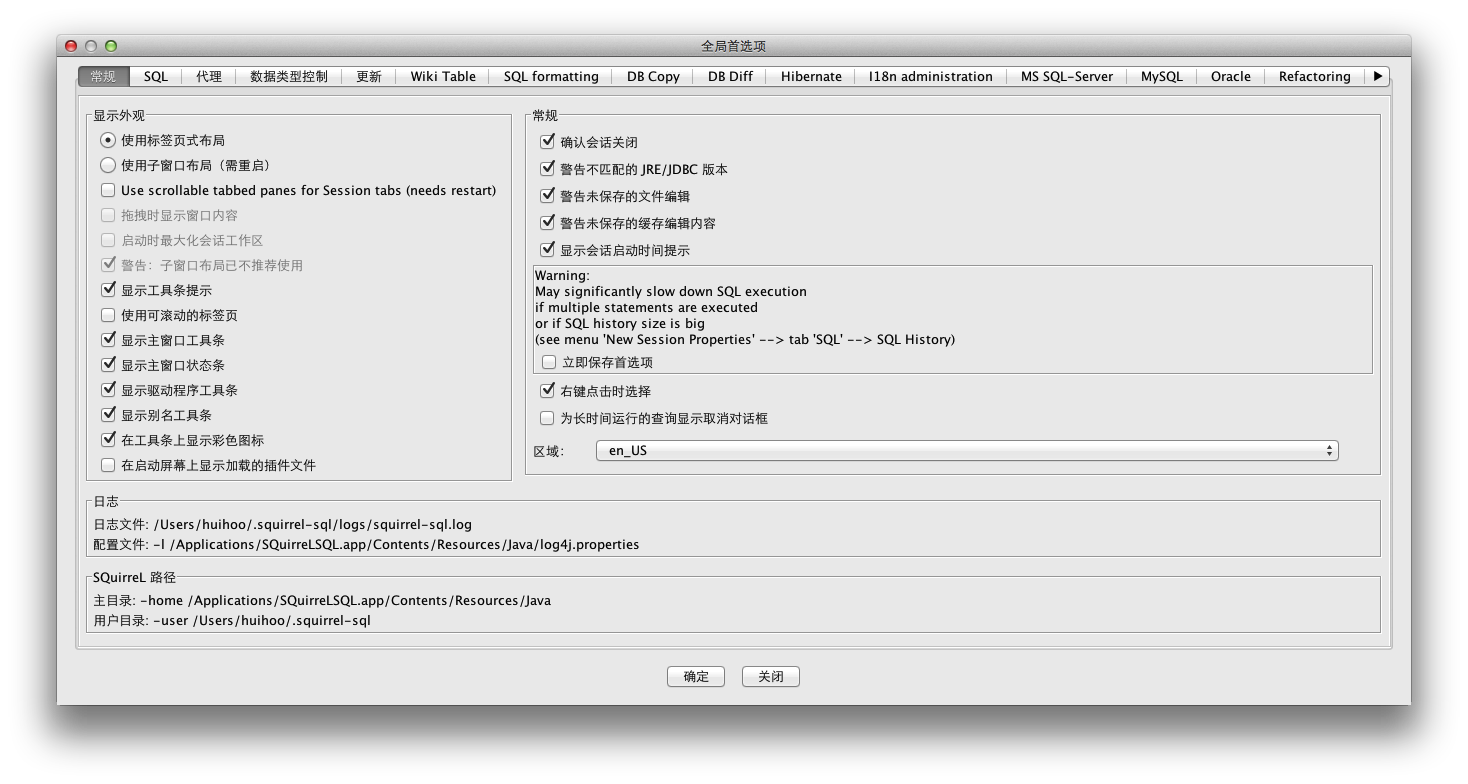This screenshot has width=1468, height=784.
Task: Click the 确定 button
Action: tap(696, 677)
